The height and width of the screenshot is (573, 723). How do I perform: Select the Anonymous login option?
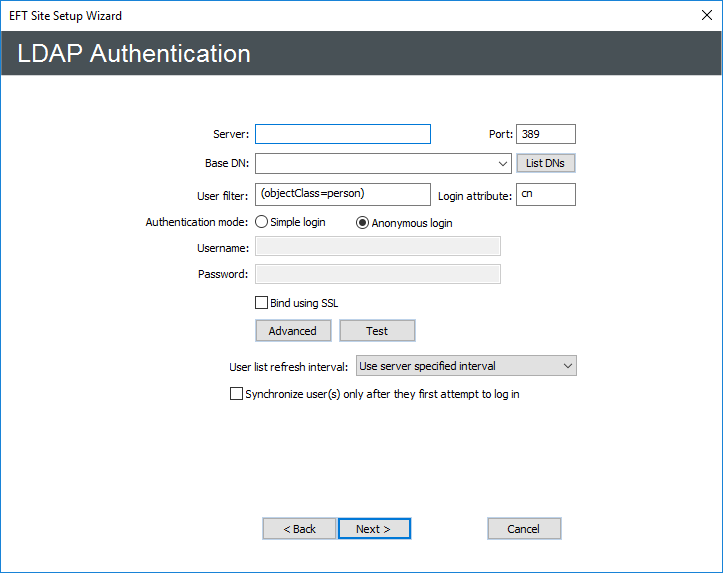point(363,223)
